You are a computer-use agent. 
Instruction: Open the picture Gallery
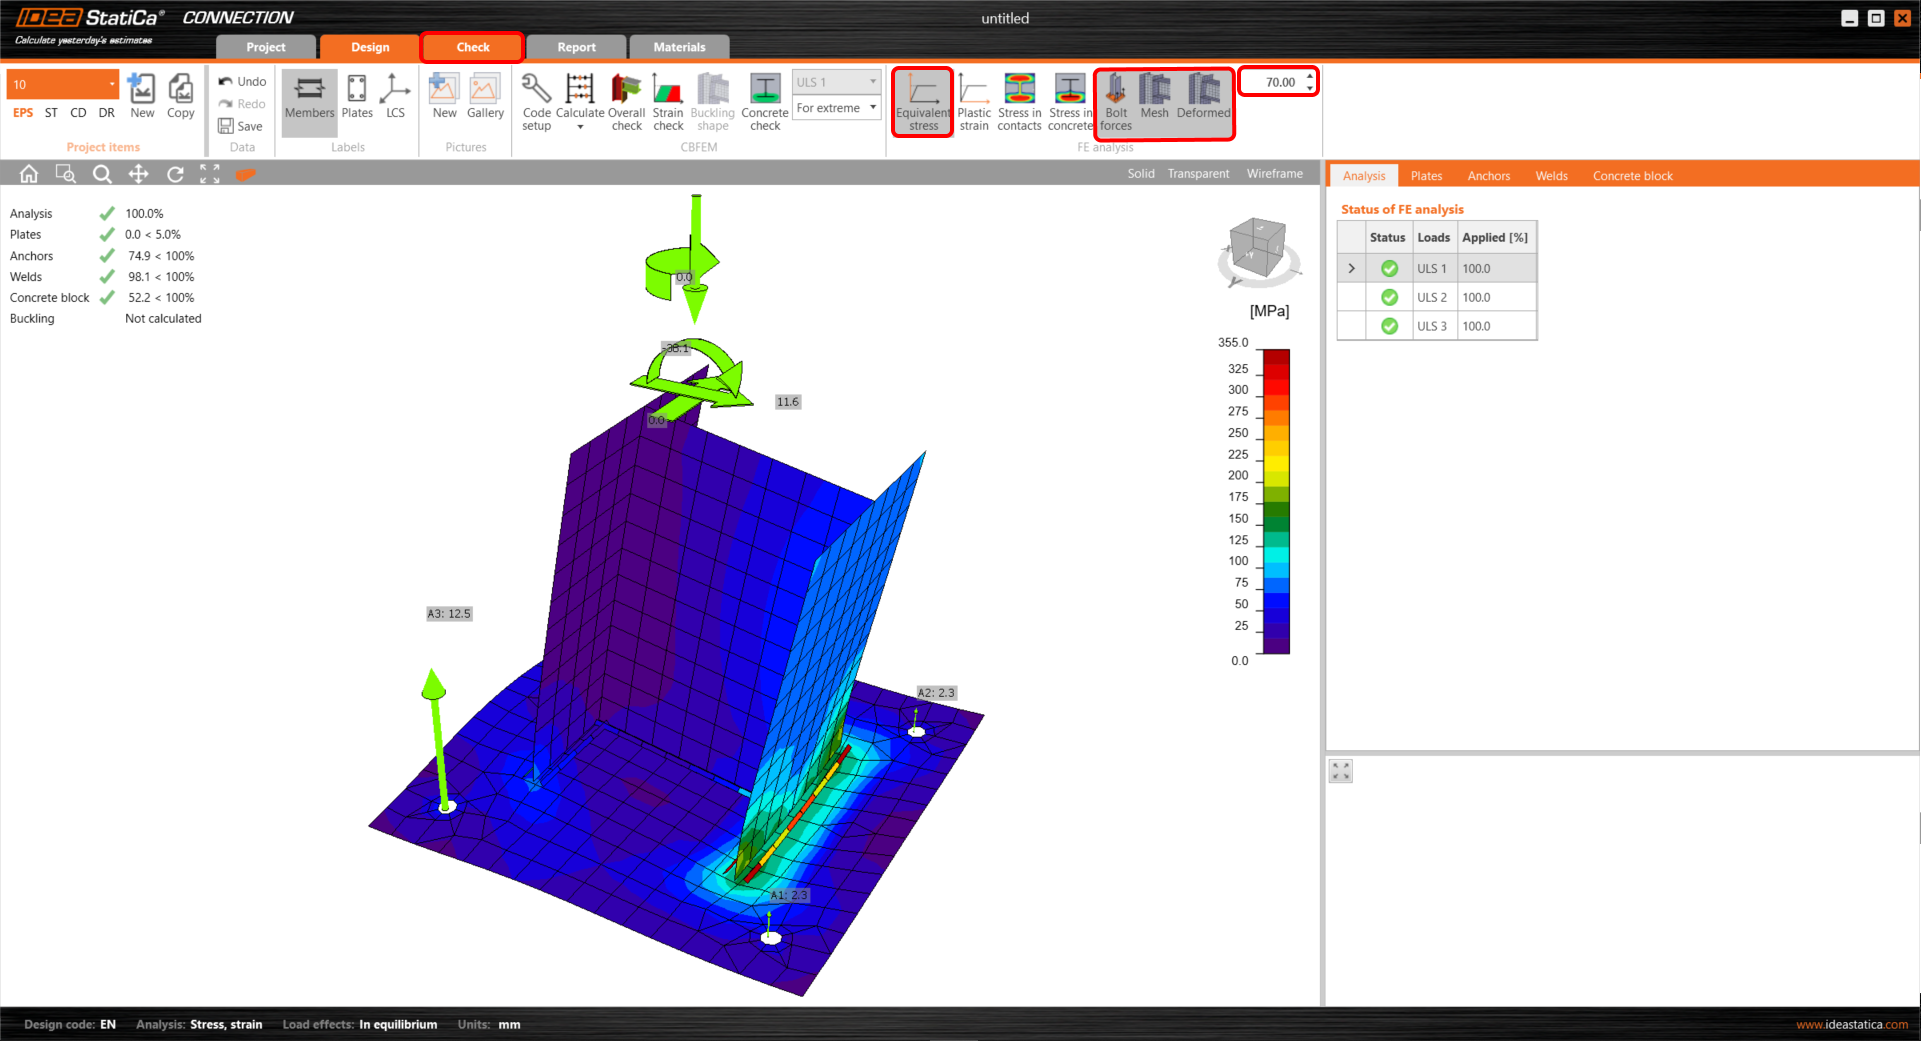[x=485, y=97]
